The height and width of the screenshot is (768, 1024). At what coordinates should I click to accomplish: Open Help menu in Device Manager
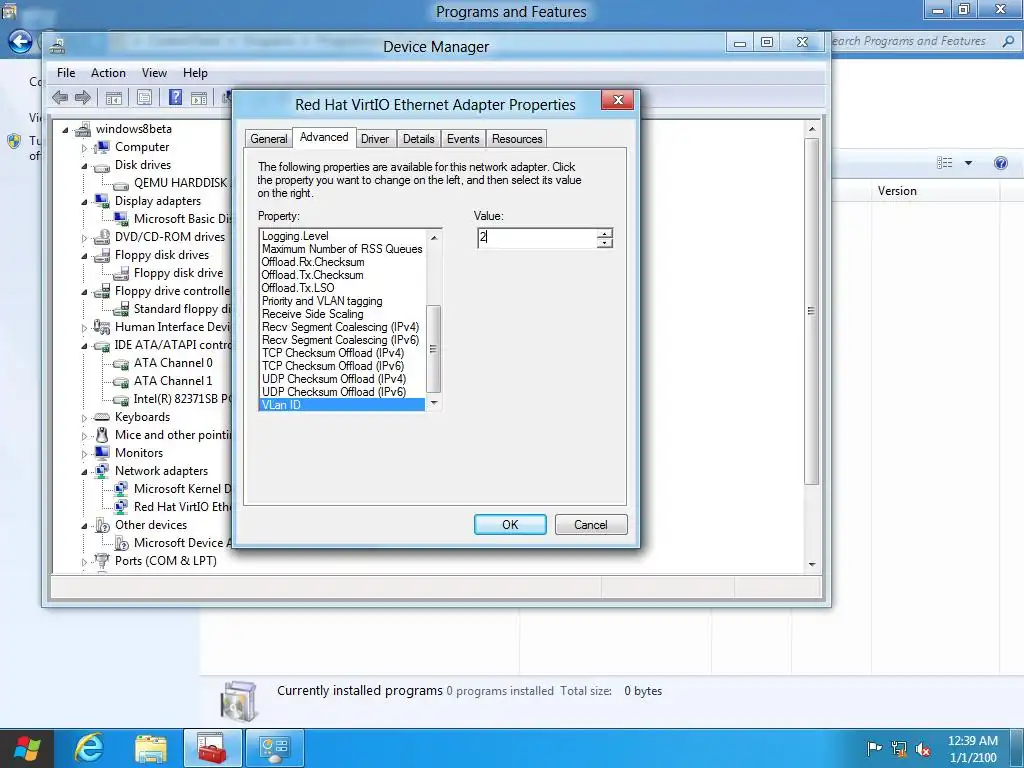click(195, 73)
